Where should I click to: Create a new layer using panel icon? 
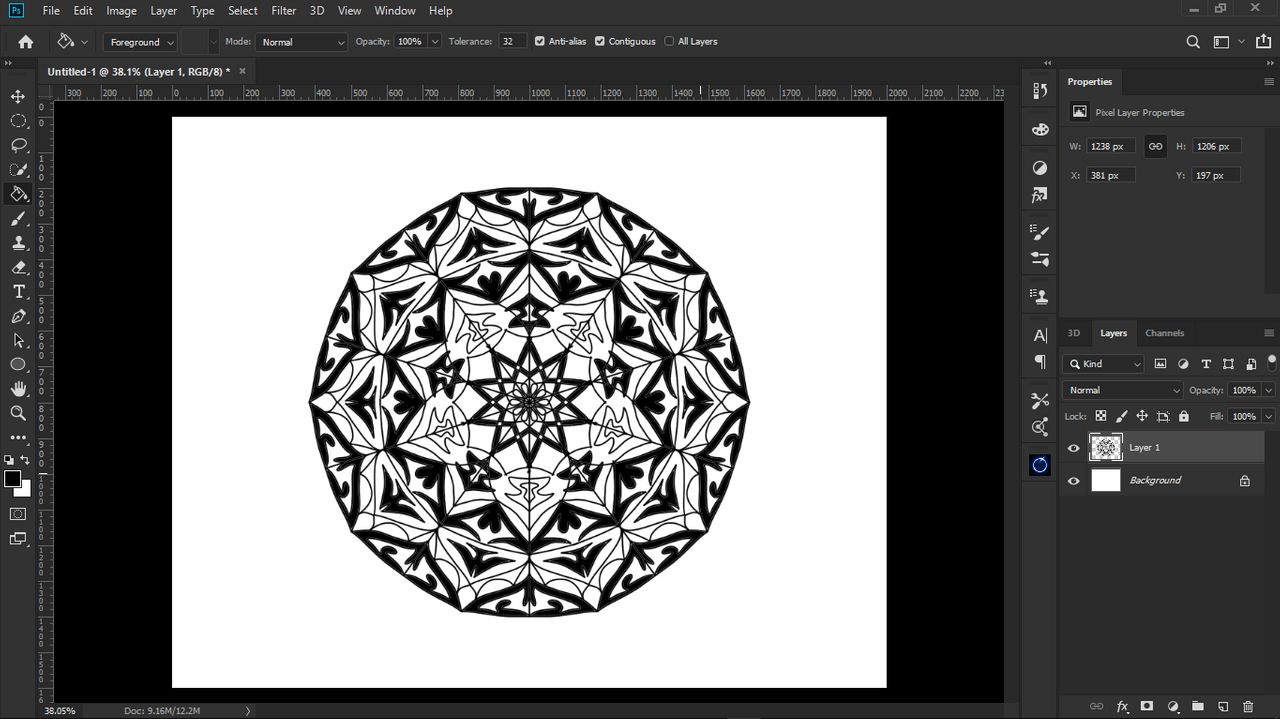click(x=1223, y=706)
